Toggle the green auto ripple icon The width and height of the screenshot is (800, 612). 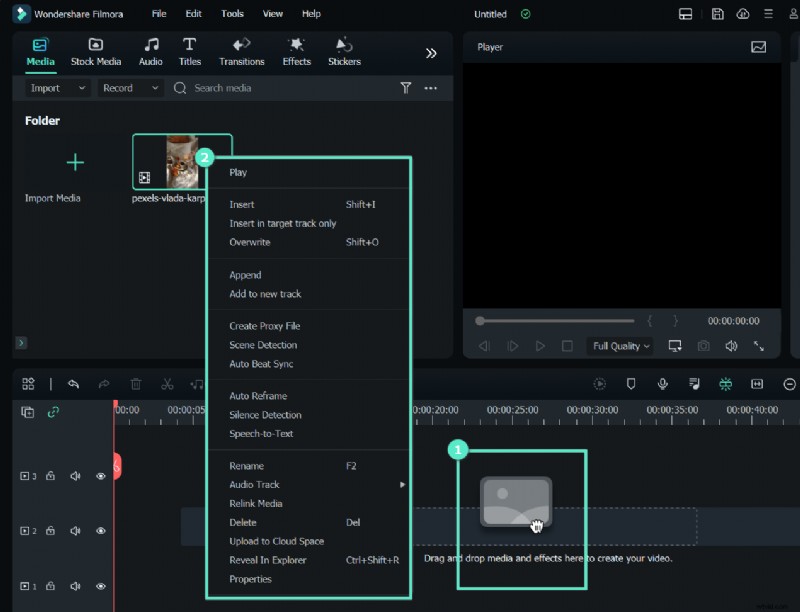(x=725, y=384)
